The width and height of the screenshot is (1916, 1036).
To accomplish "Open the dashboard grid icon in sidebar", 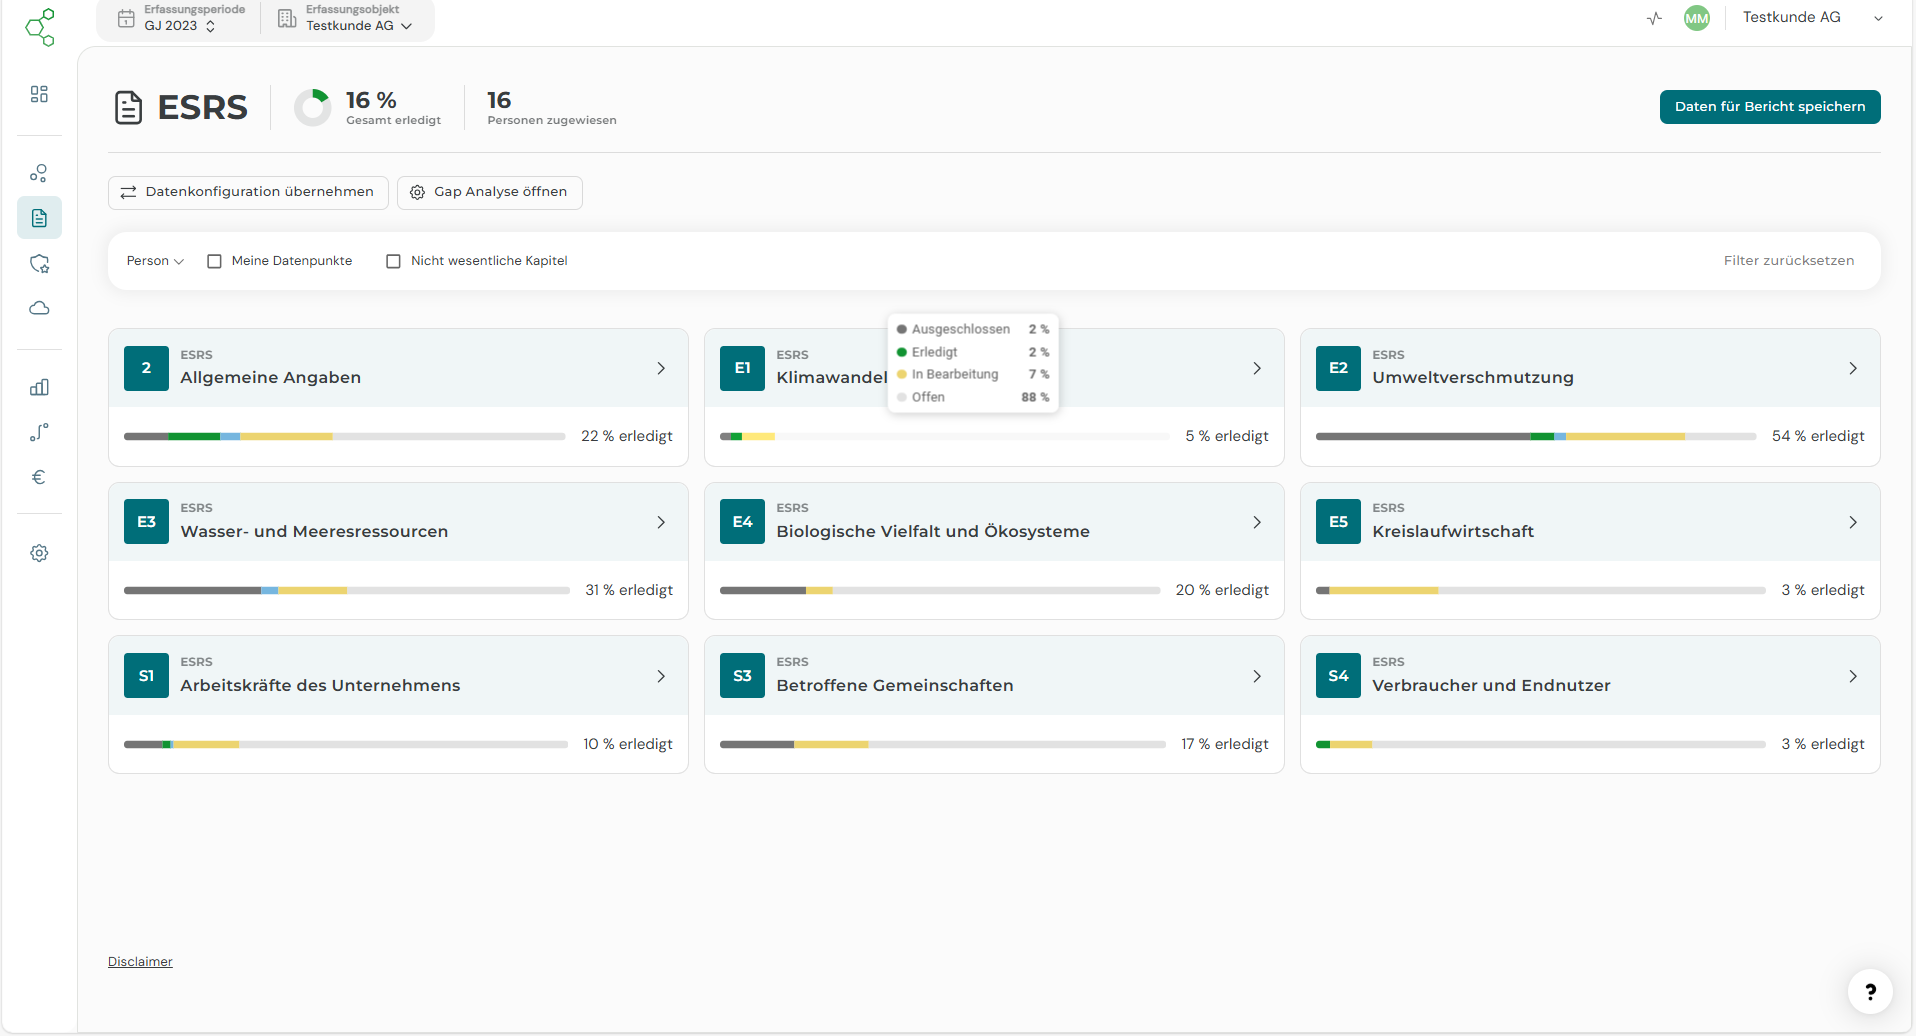I will [x=39, y=94].
